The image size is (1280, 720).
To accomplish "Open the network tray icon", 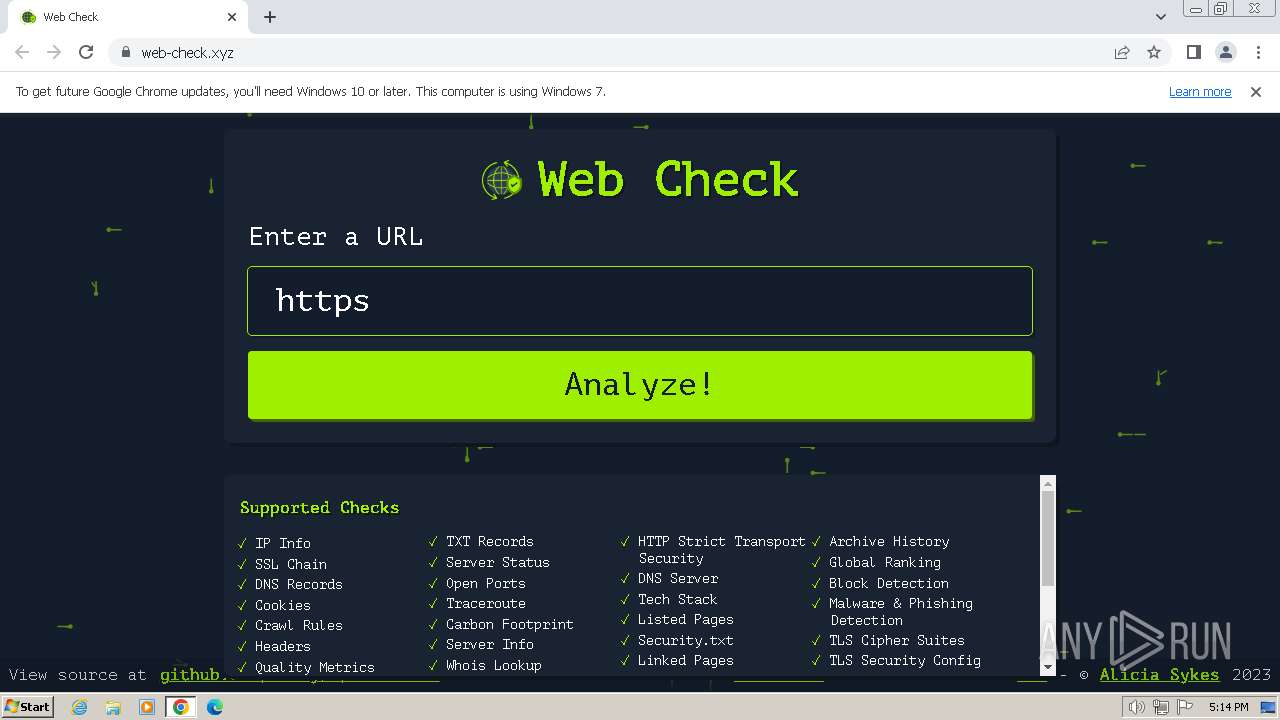I will (x=1161, y=707).
